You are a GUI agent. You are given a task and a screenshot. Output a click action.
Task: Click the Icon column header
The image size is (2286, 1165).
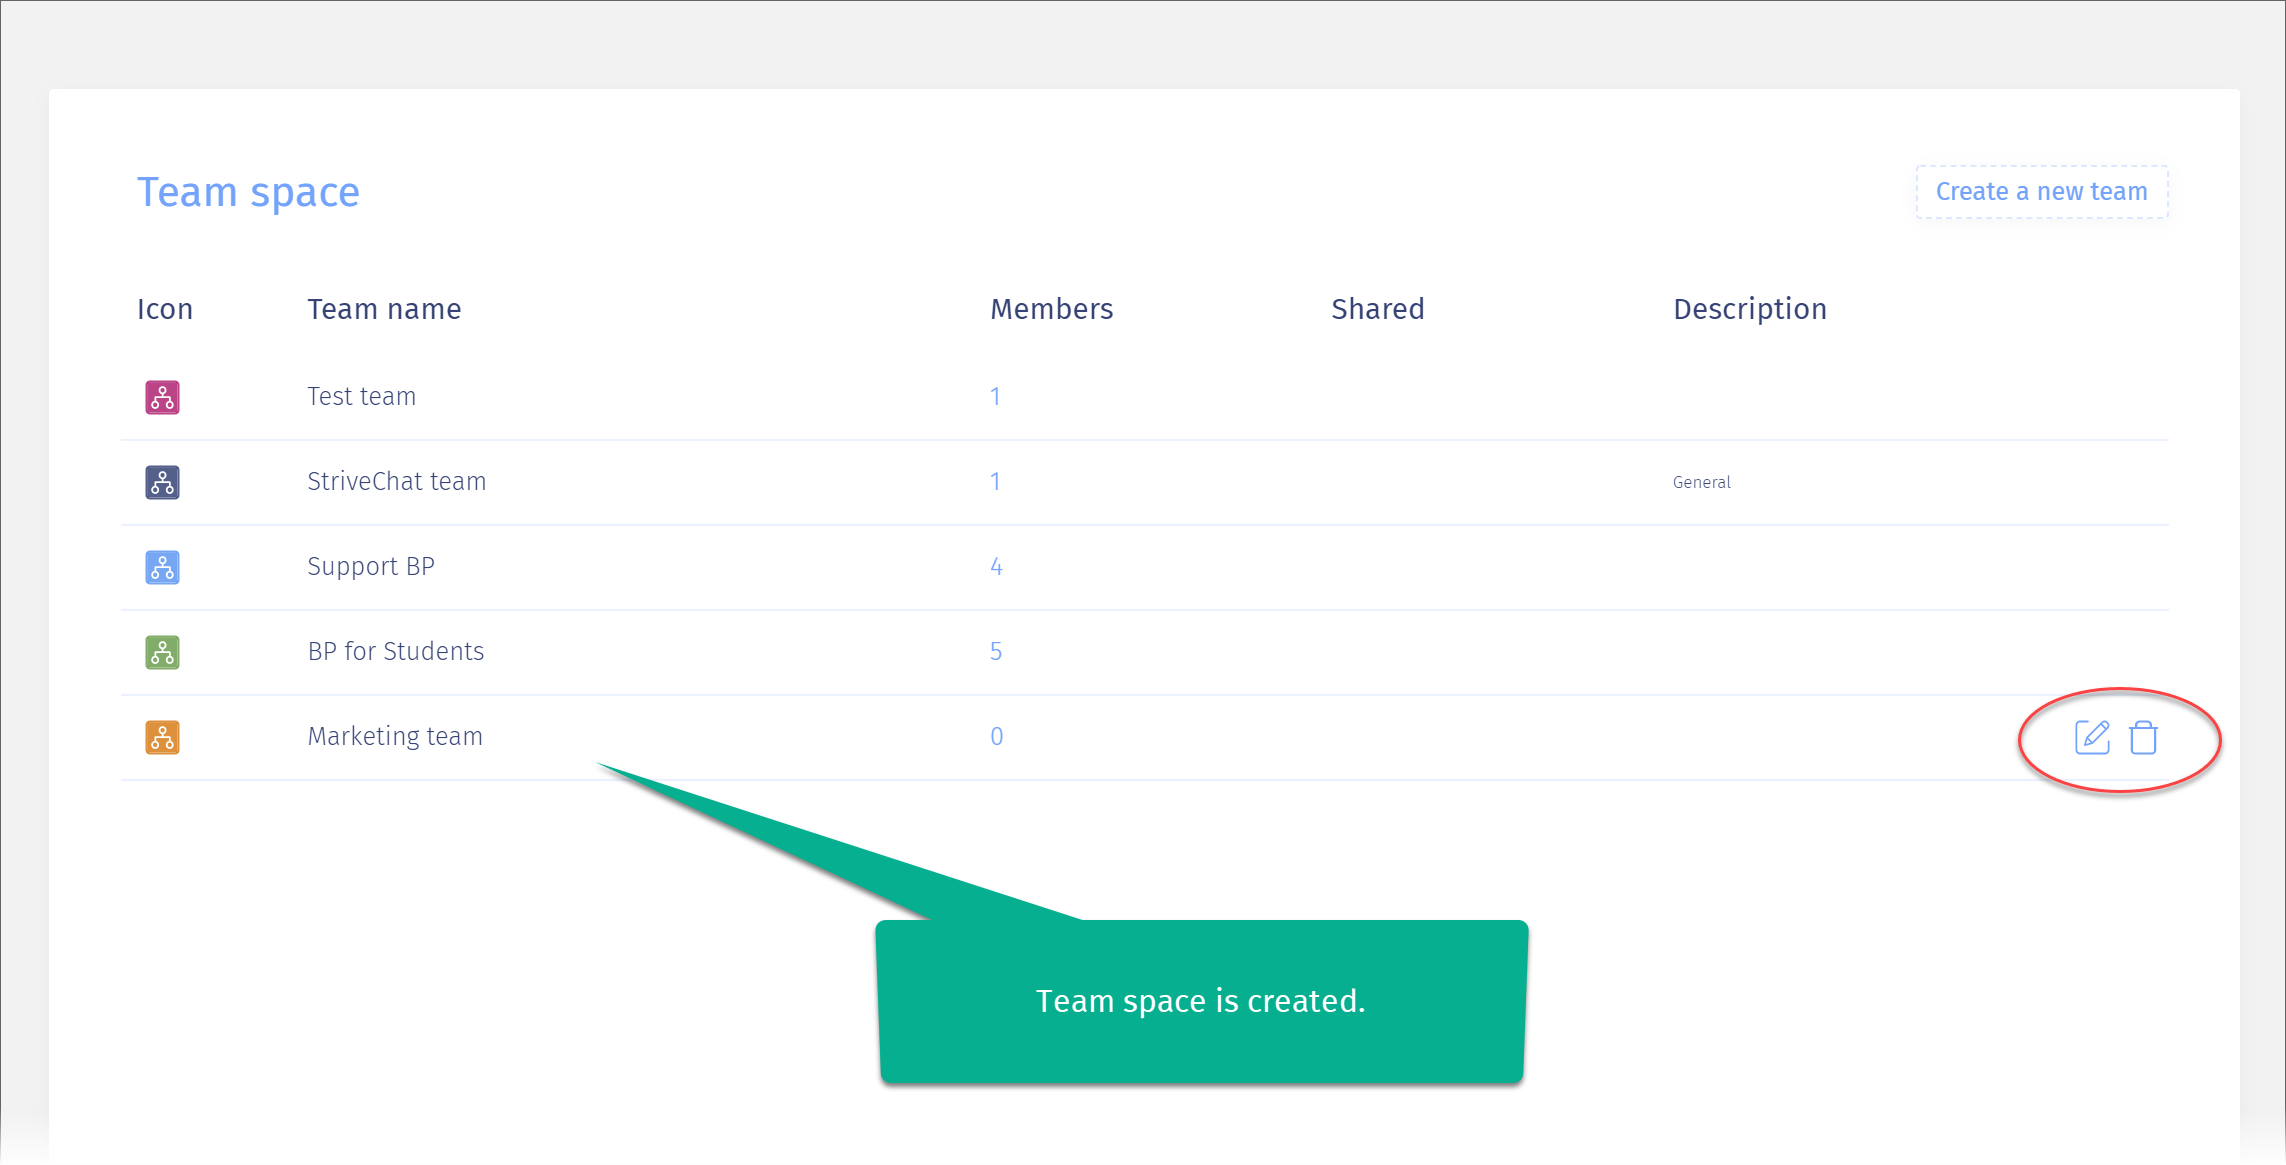tap(165, 309)
